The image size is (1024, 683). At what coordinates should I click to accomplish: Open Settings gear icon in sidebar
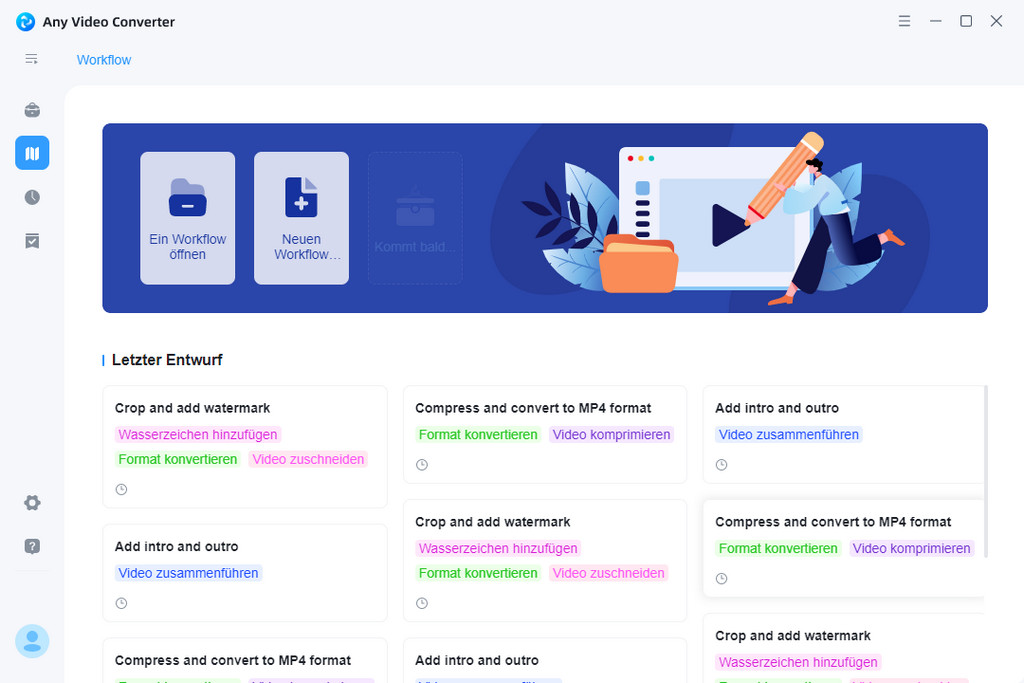coord(32,503)
